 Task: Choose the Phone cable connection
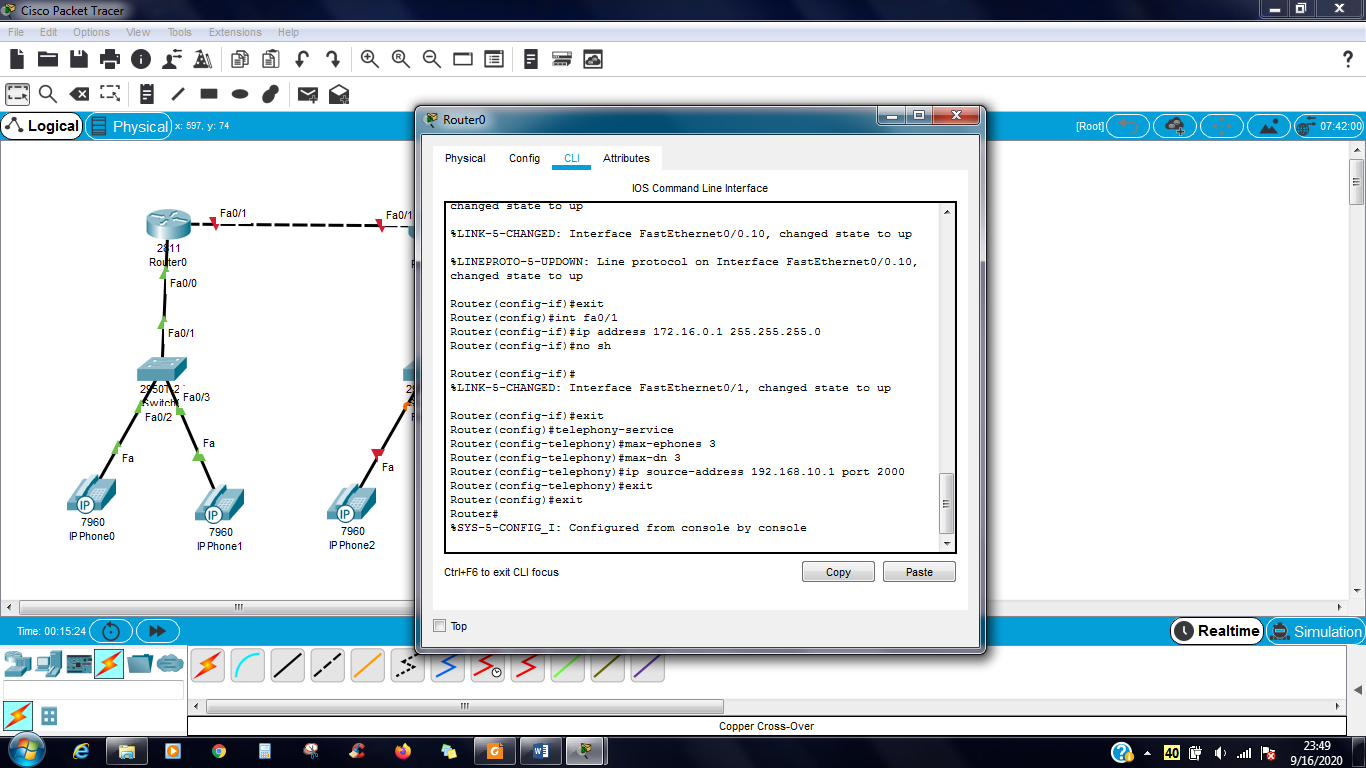click(408, 665)
